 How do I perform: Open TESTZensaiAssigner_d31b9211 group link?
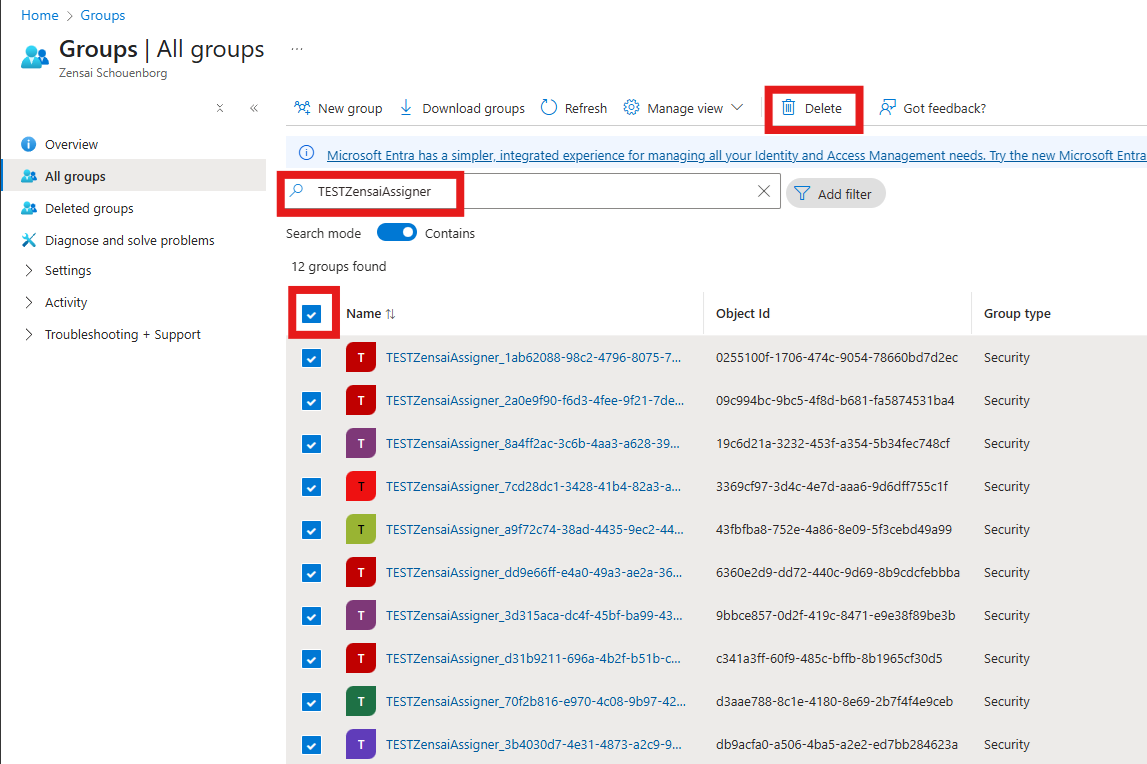(x=533, y=659)
